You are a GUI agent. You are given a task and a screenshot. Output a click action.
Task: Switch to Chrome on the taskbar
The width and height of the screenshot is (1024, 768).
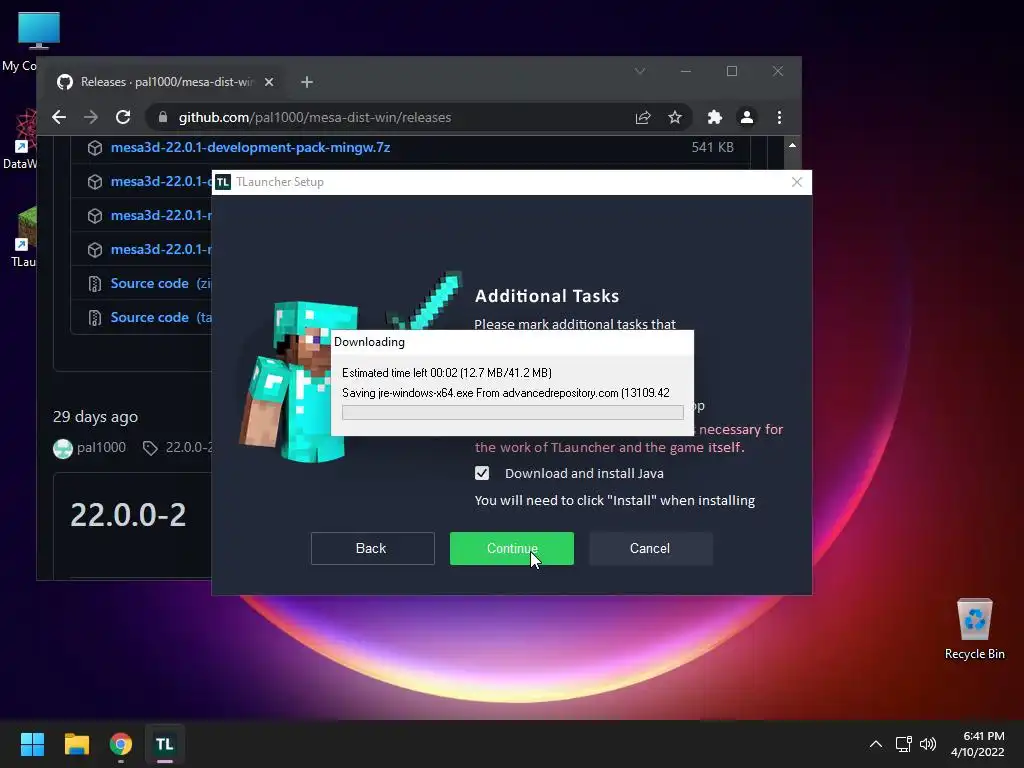[121, 744]
